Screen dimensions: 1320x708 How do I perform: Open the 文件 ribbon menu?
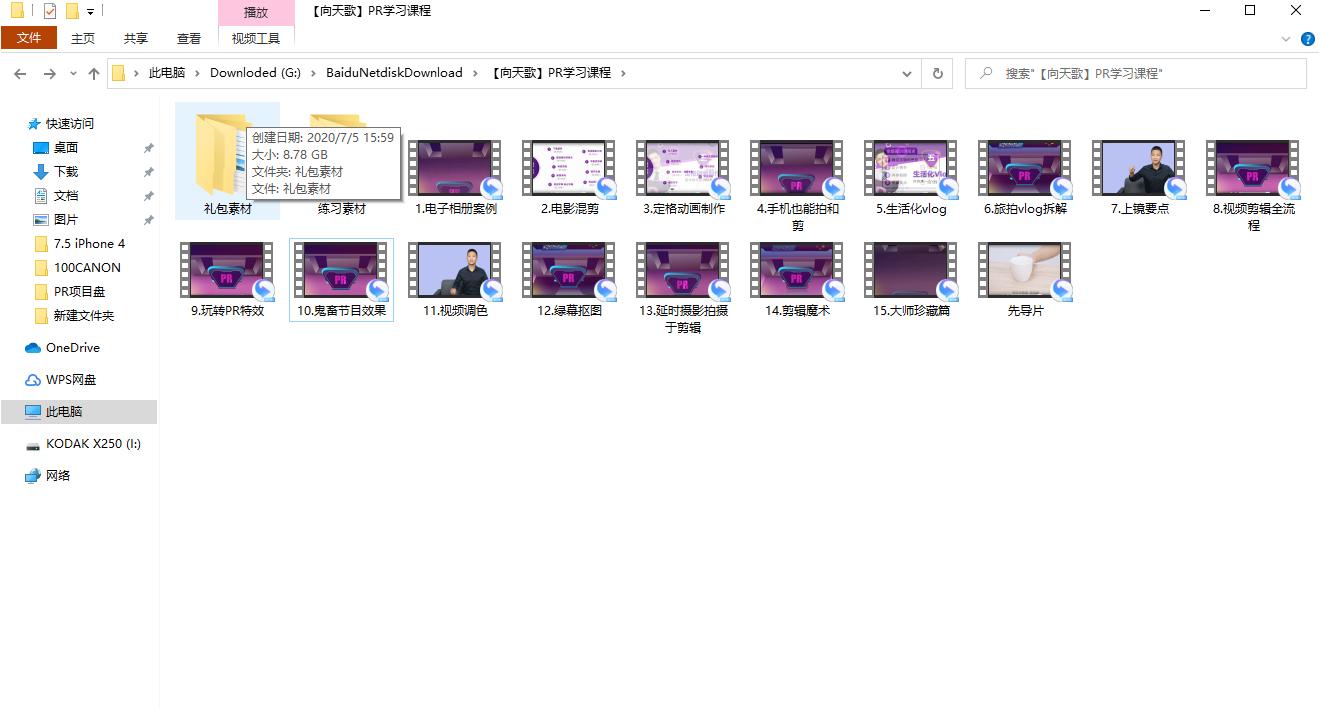(x=29, y=38)
